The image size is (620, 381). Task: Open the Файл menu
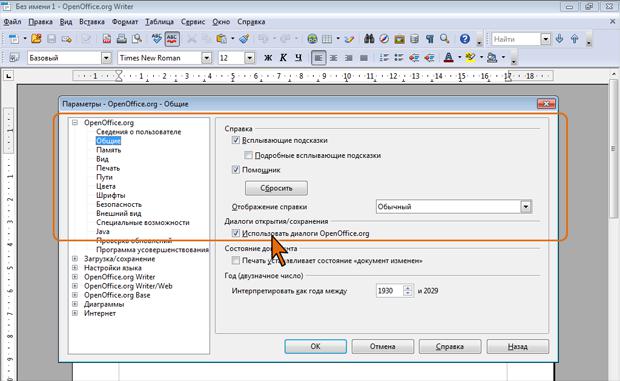click(x=12, y=22)
